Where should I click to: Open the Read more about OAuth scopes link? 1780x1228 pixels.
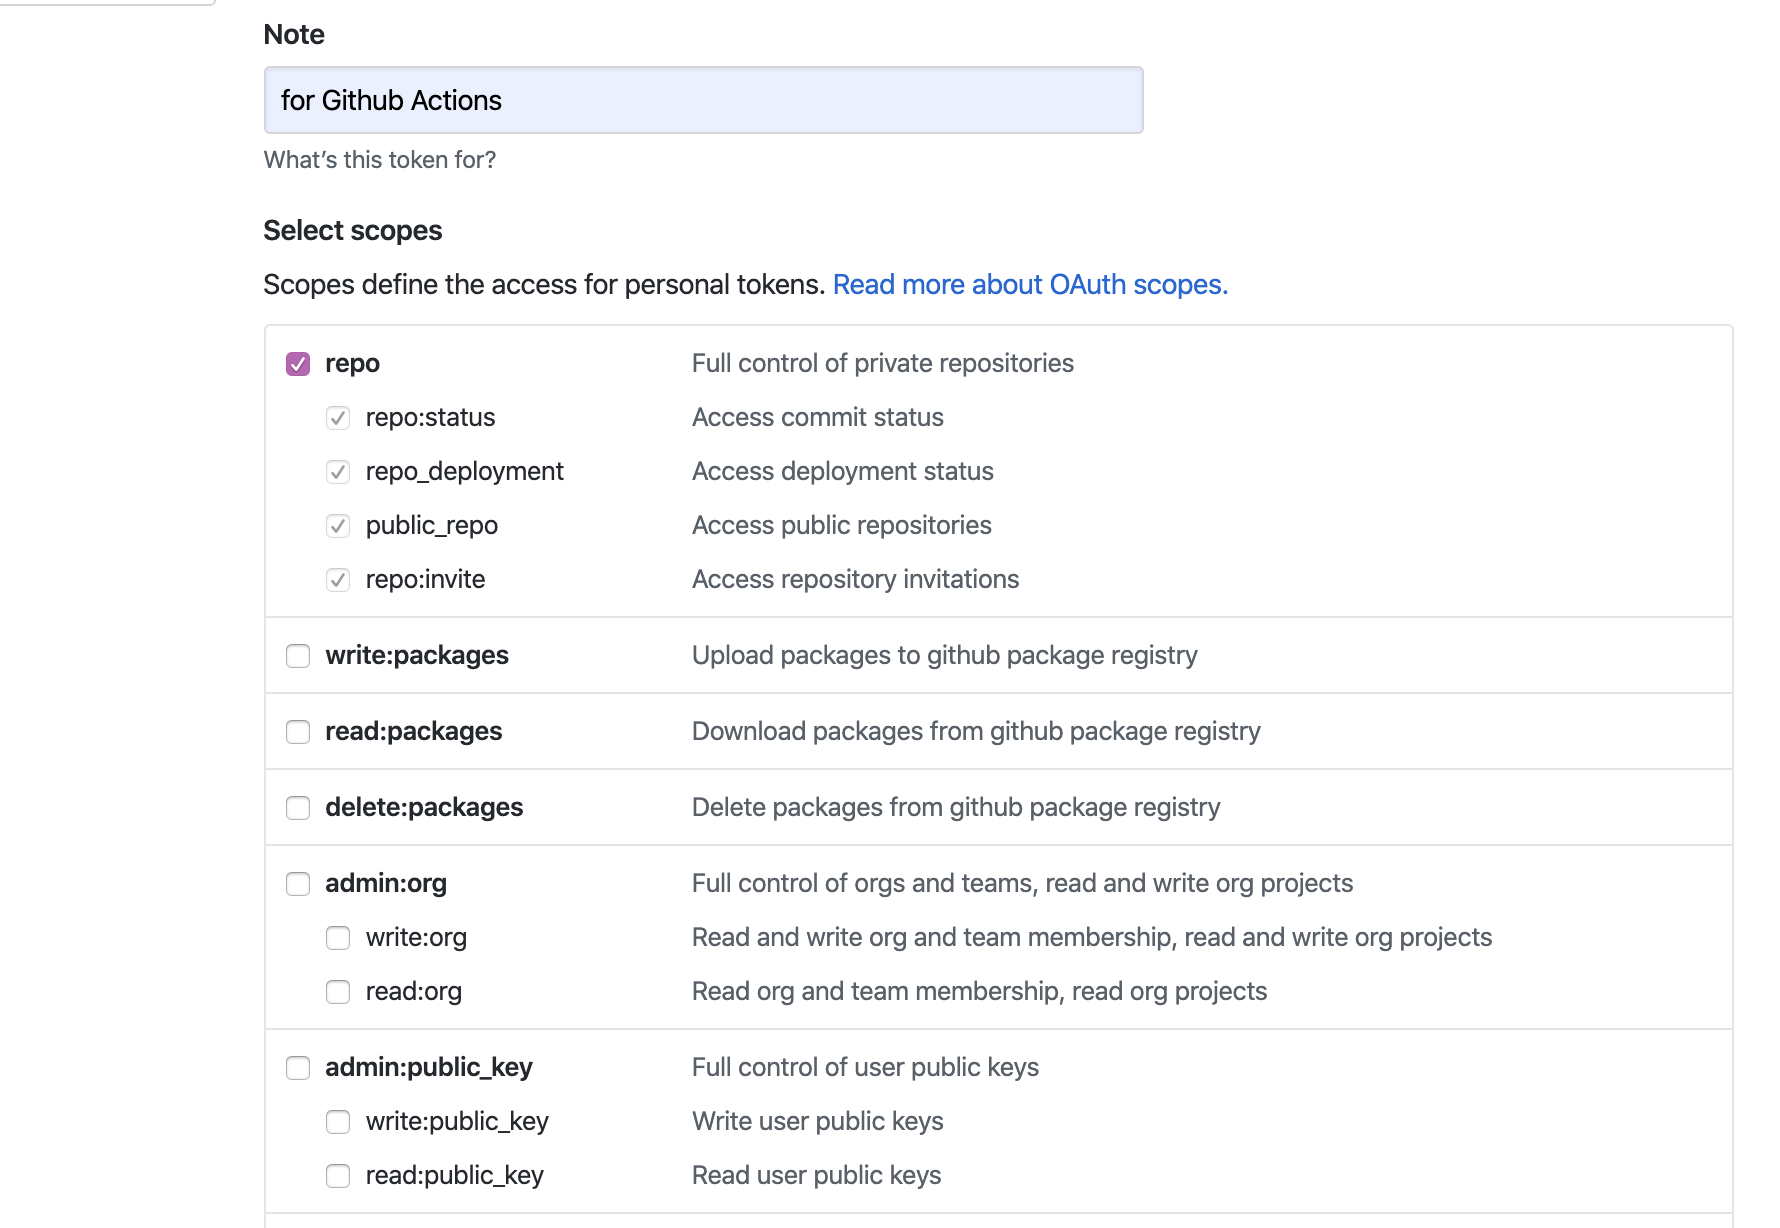point(1030,285)
